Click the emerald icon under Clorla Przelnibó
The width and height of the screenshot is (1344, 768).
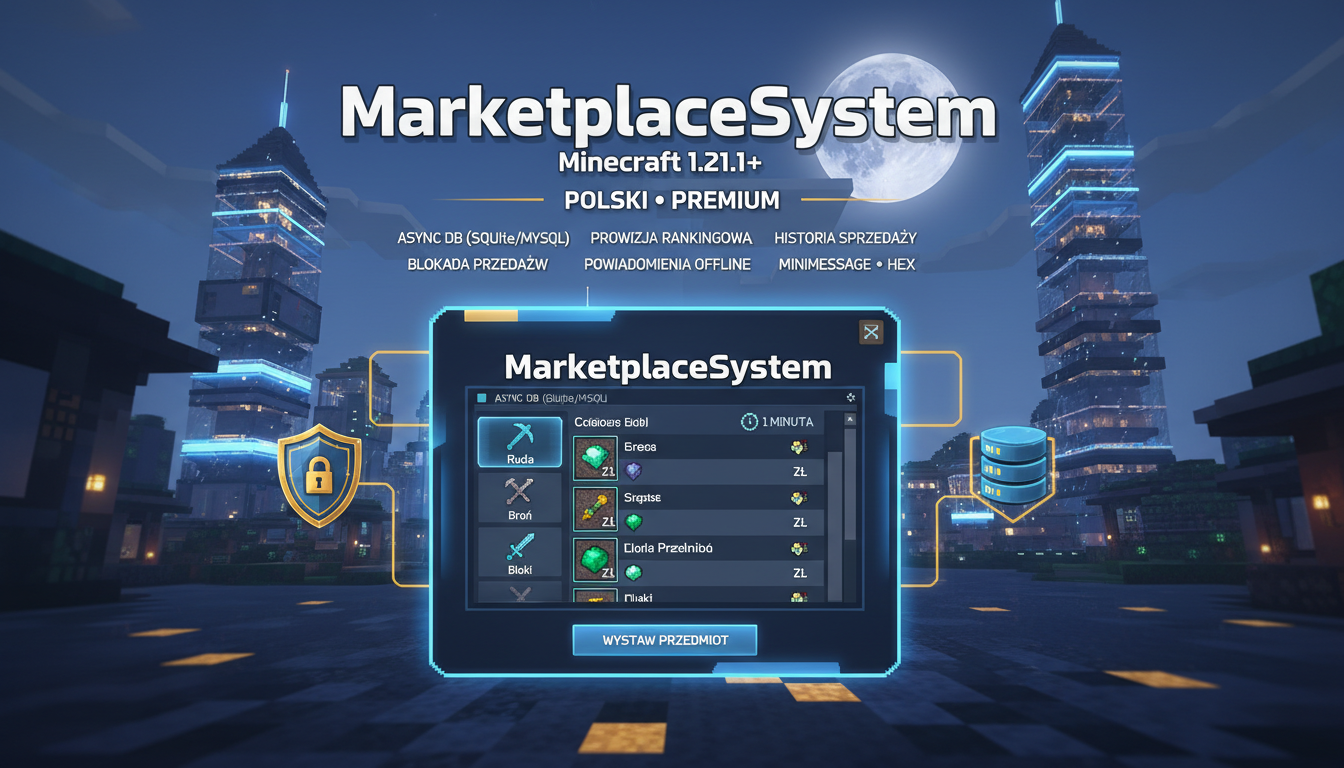click(632, 573)
